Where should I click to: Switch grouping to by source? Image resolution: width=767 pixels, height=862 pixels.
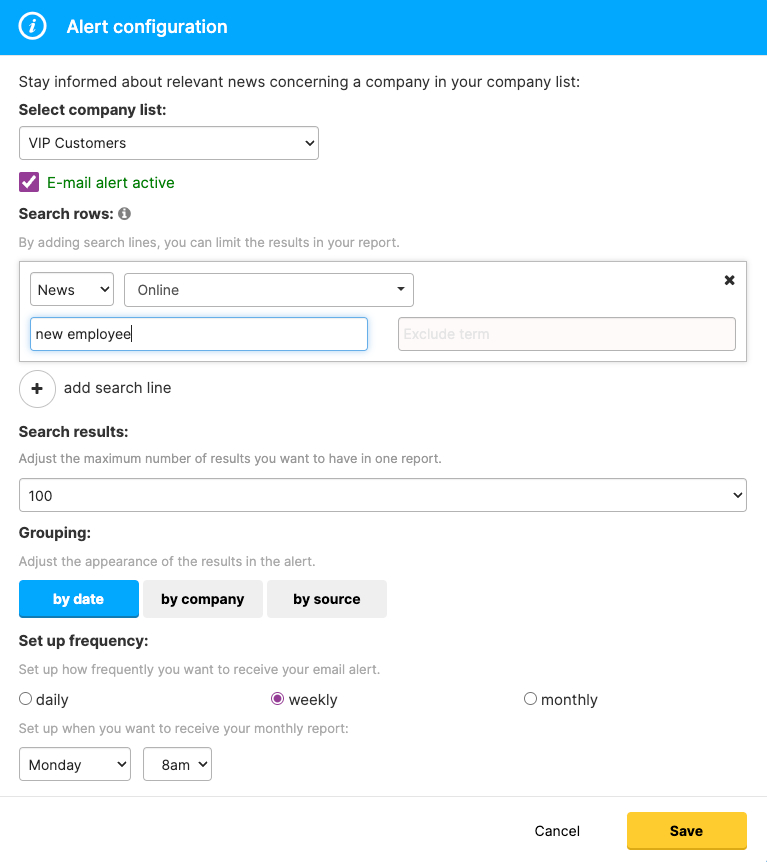pyautogui.click(x=325, y=598)
